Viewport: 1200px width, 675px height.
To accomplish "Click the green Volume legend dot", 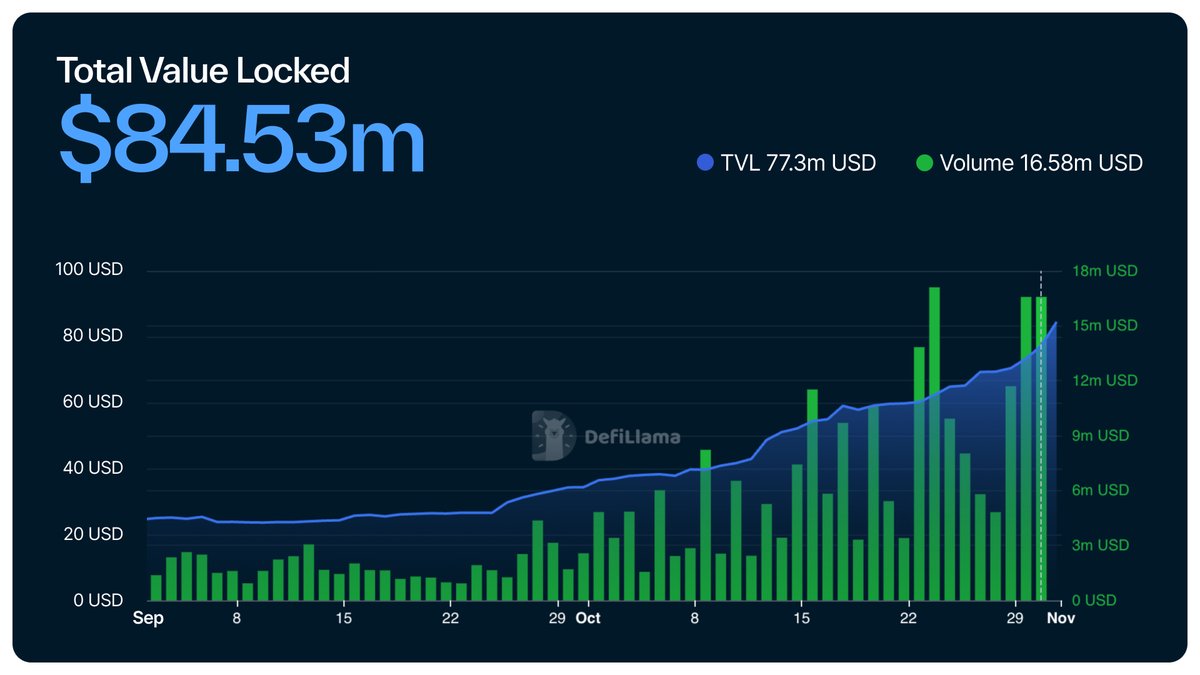I will (926, 162).
